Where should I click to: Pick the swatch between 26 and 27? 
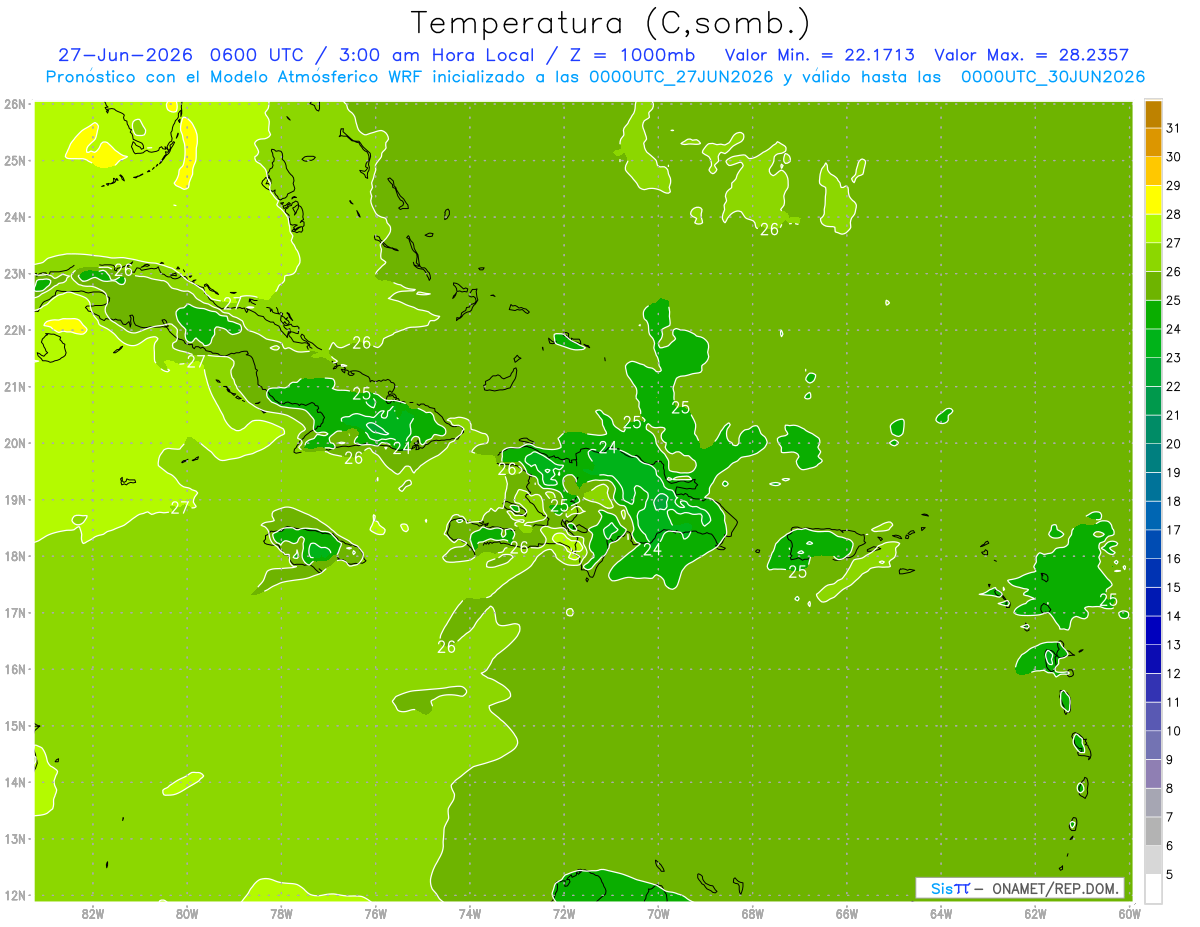[1153, 257]
